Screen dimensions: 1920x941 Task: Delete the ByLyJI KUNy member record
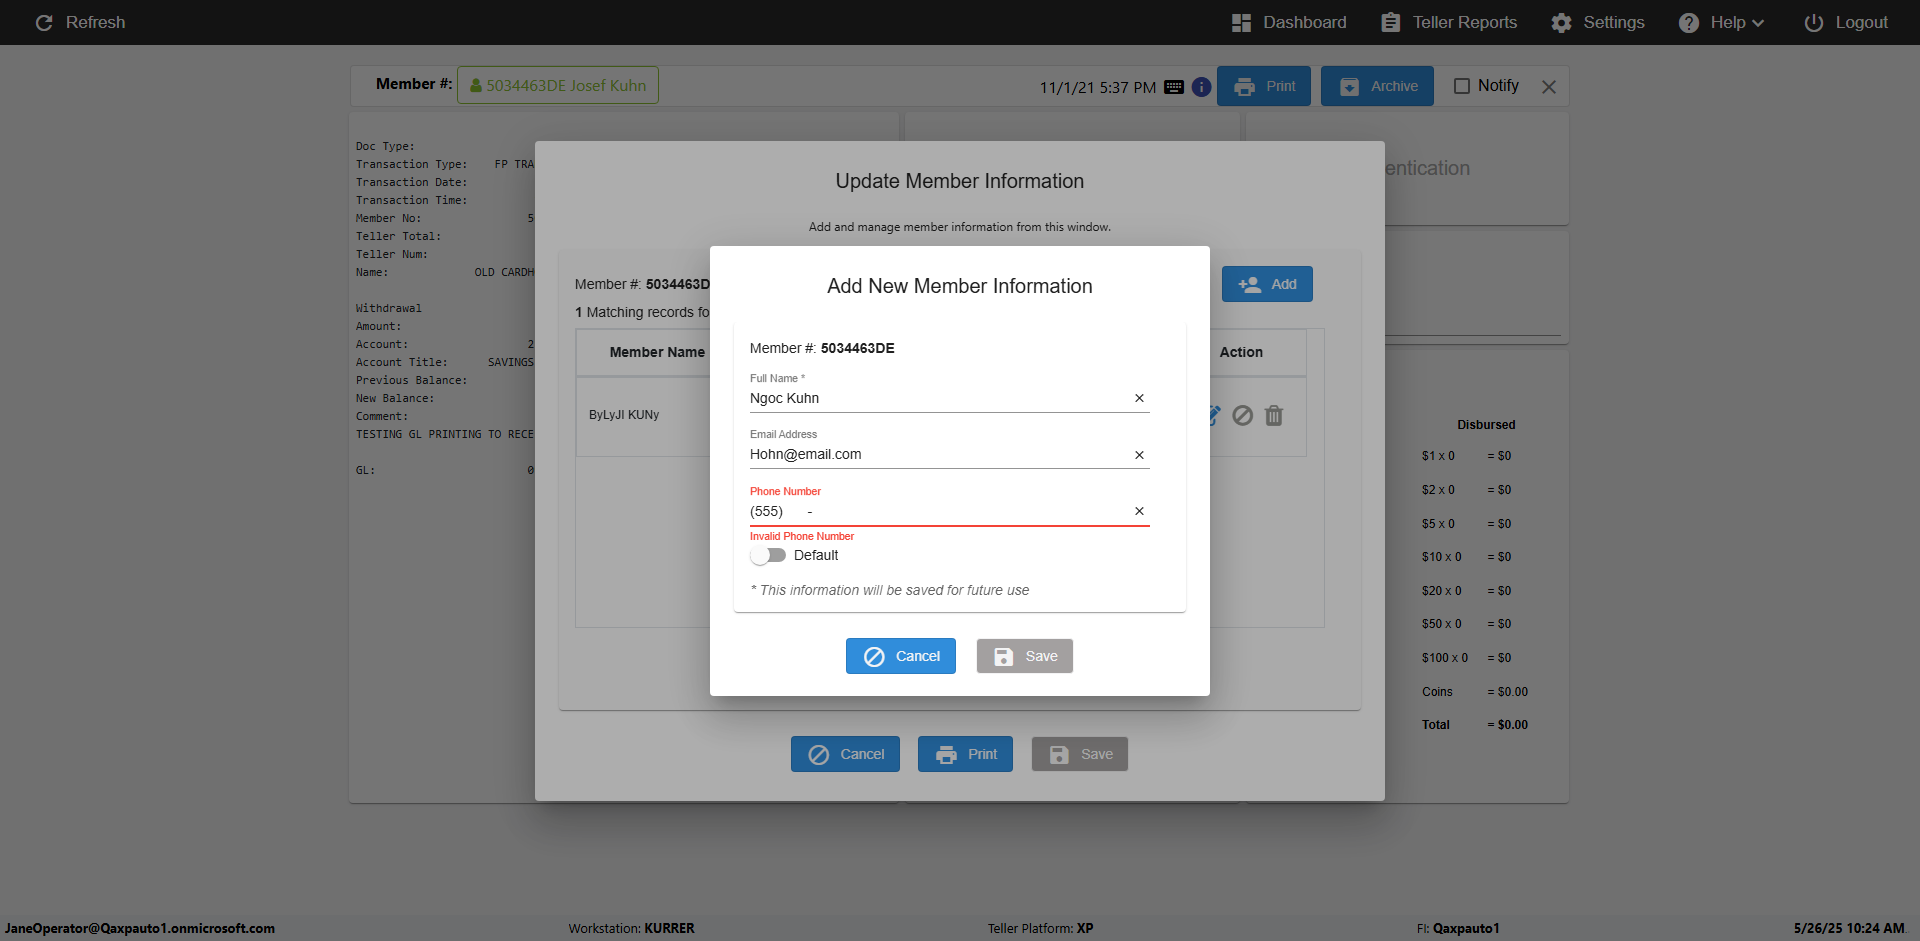pos(1274,415)
